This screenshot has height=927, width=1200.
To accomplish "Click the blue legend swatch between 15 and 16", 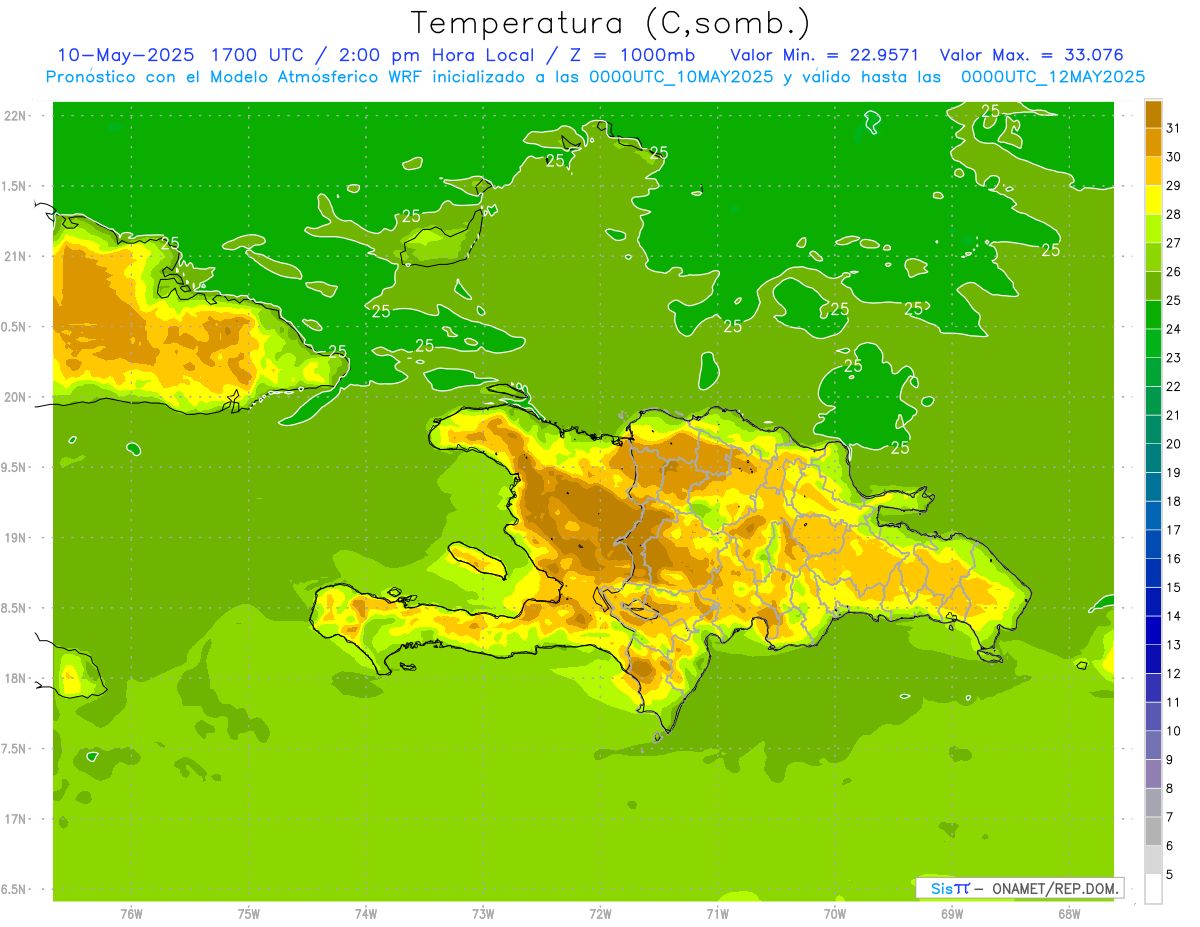I will pyautogui.click(x=1153, y=573).
